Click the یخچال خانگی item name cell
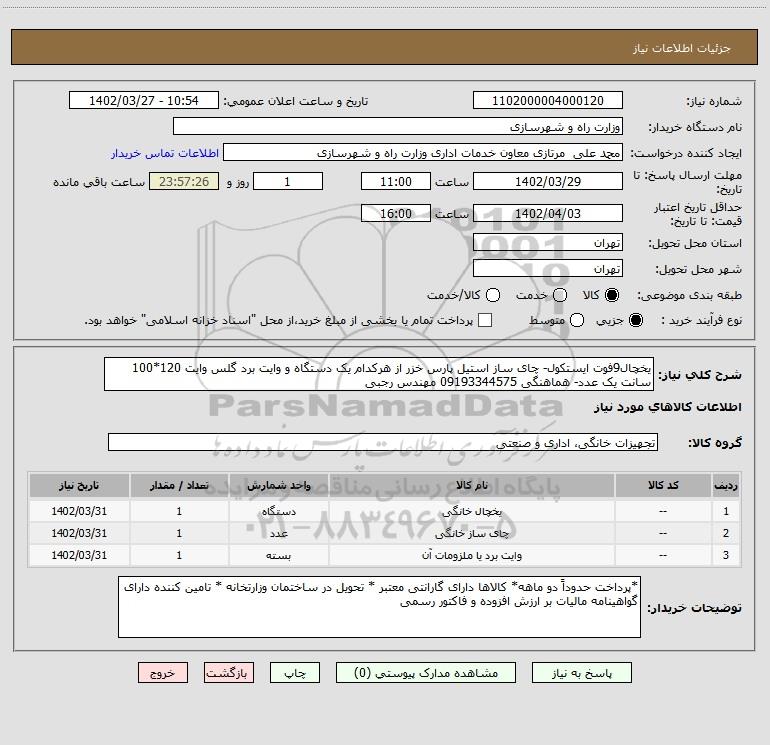The image size is (770, 745). click(471, 511)
